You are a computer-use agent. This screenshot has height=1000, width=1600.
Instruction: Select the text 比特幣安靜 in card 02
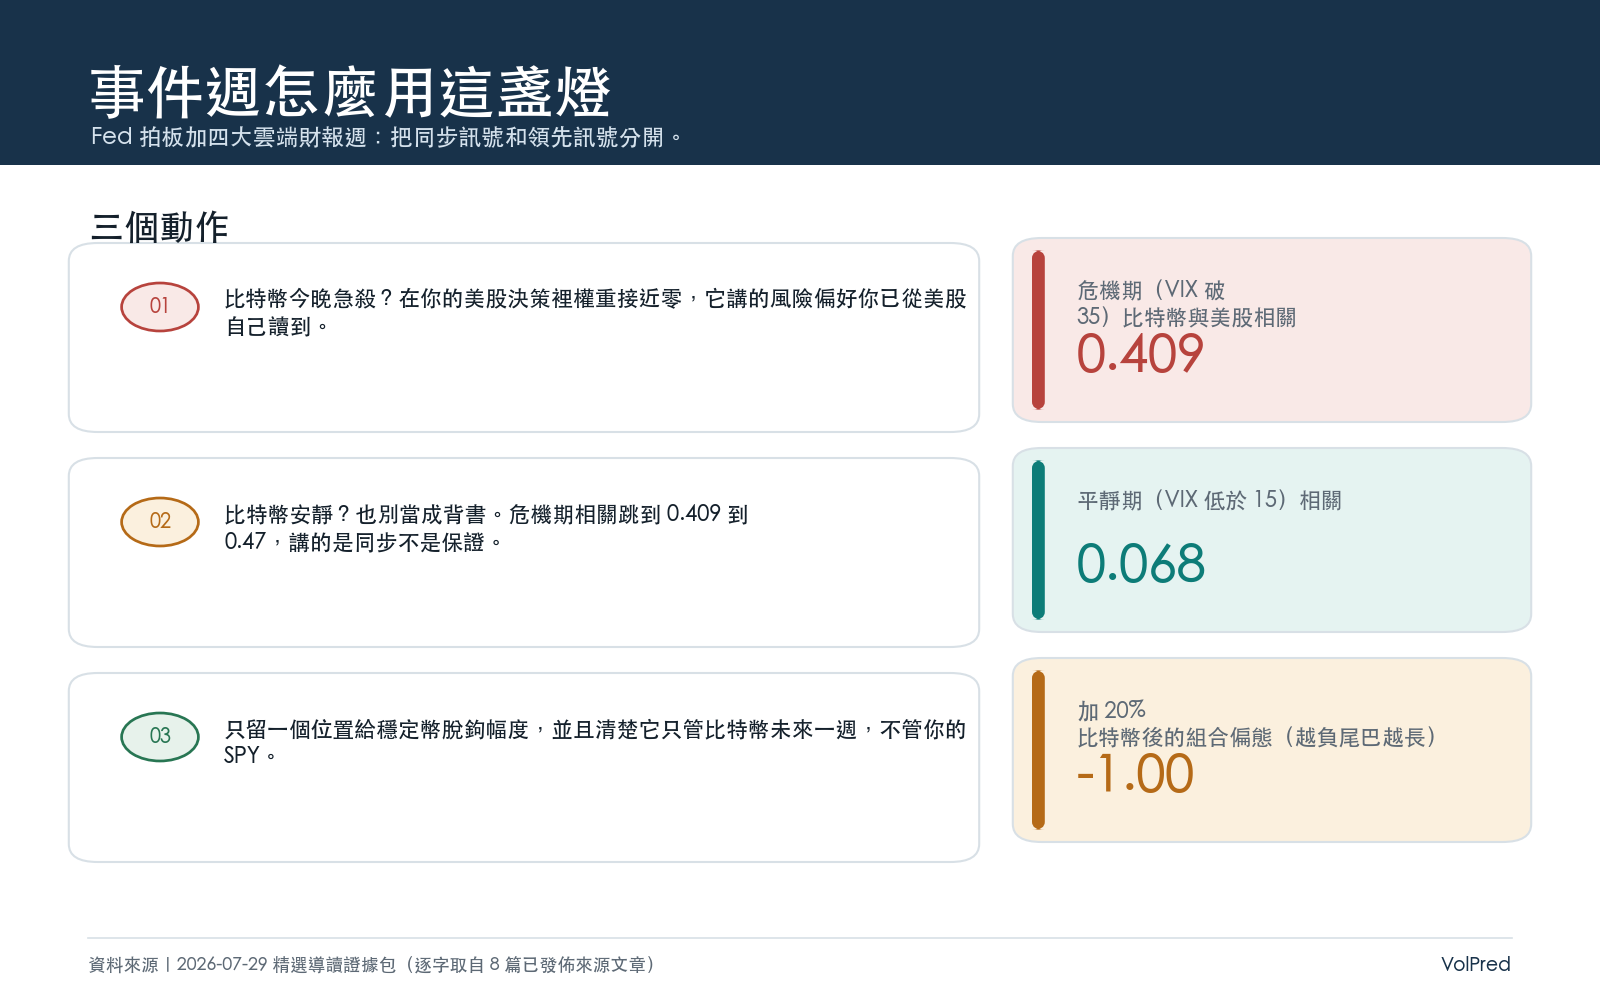click(x=279, y=515)
